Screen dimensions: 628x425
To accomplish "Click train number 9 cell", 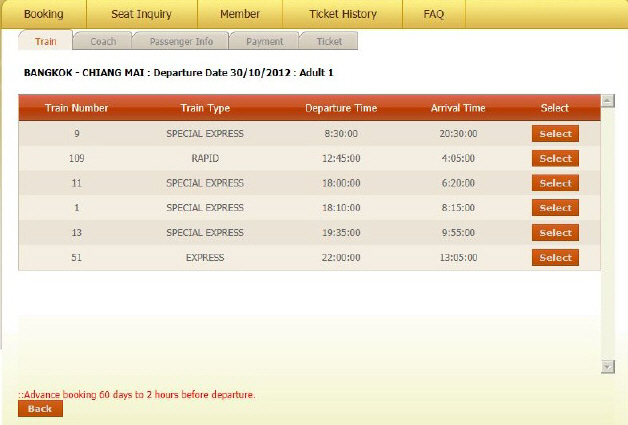I will click(x=76, y=133).
